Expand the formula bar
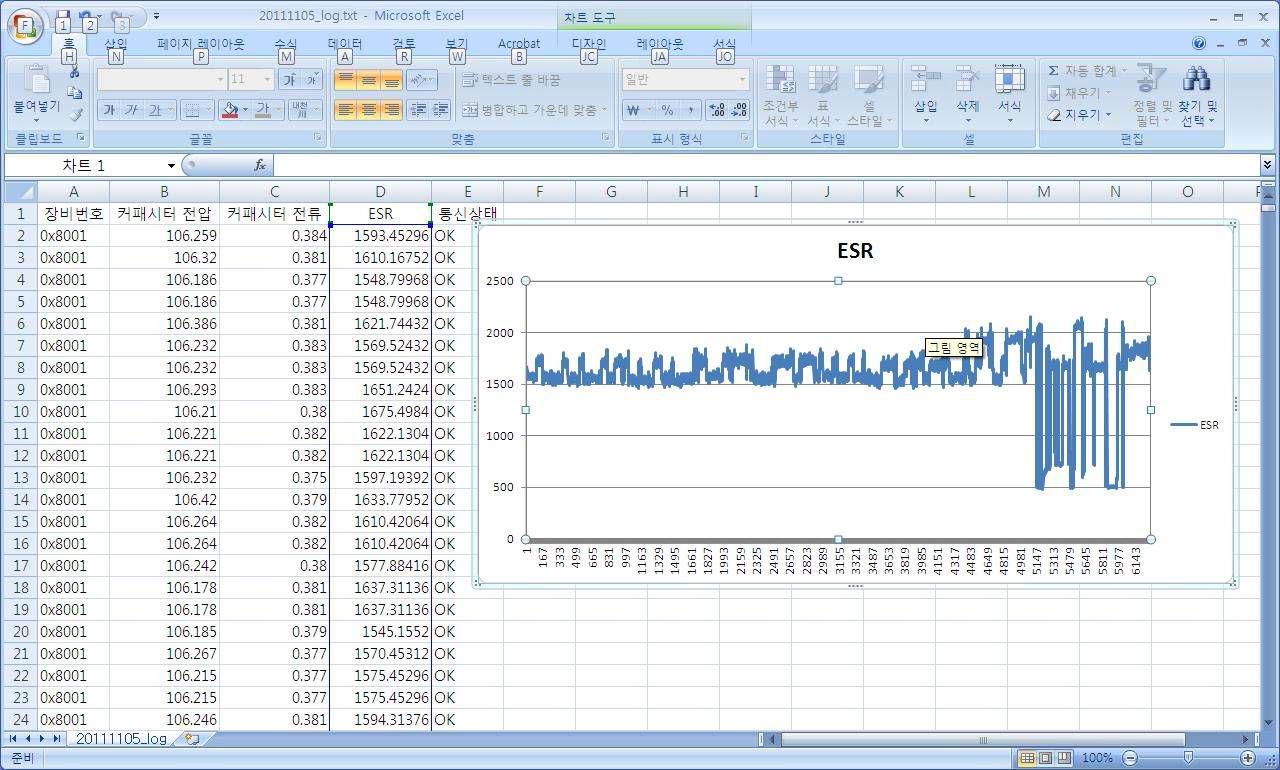 (1268, 165)
